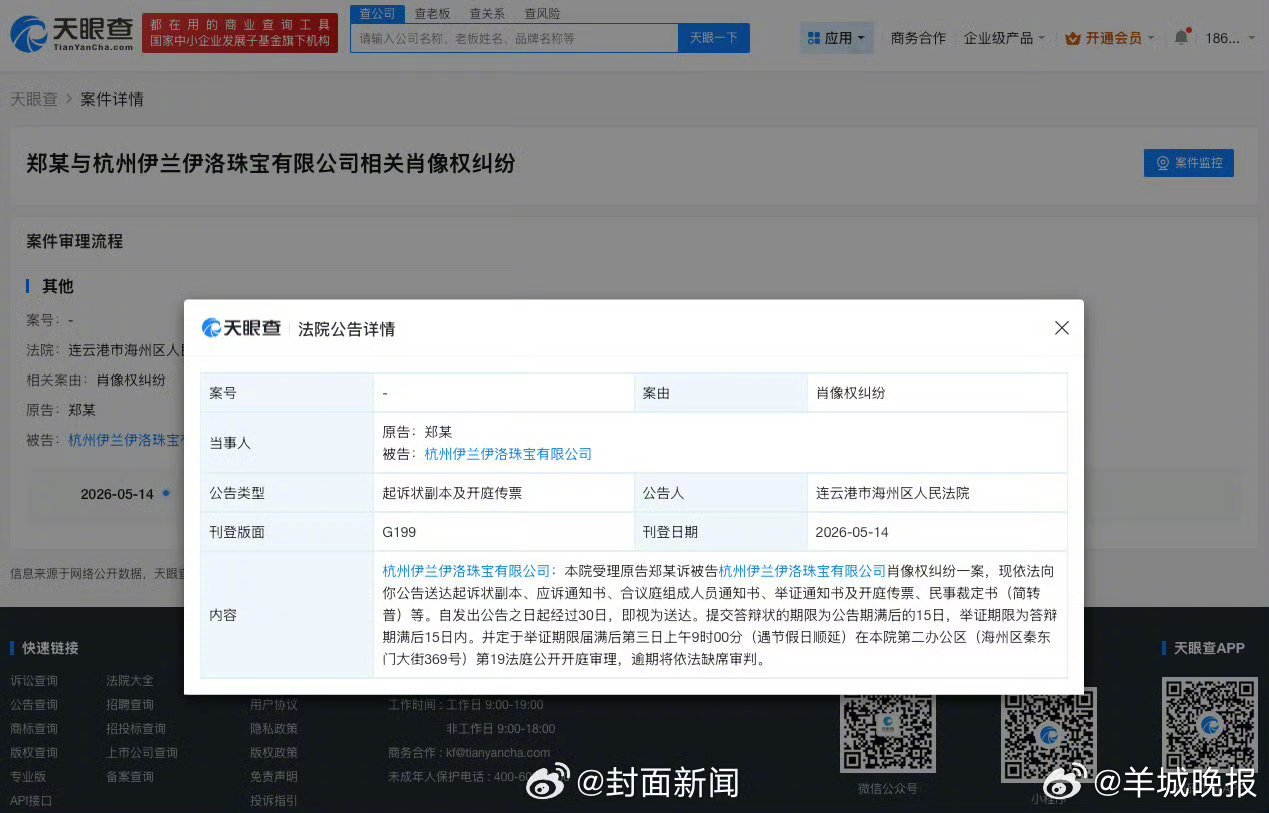Click the 天眼查APP QR code

coord(1210,725)
